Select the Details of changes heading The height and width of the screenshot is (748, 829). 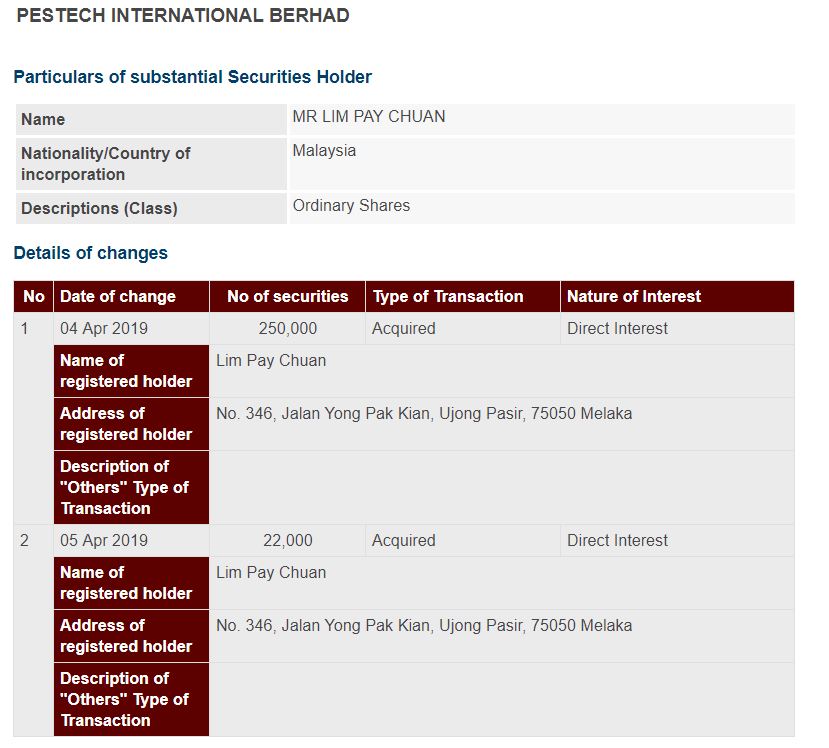click(90, 253)
